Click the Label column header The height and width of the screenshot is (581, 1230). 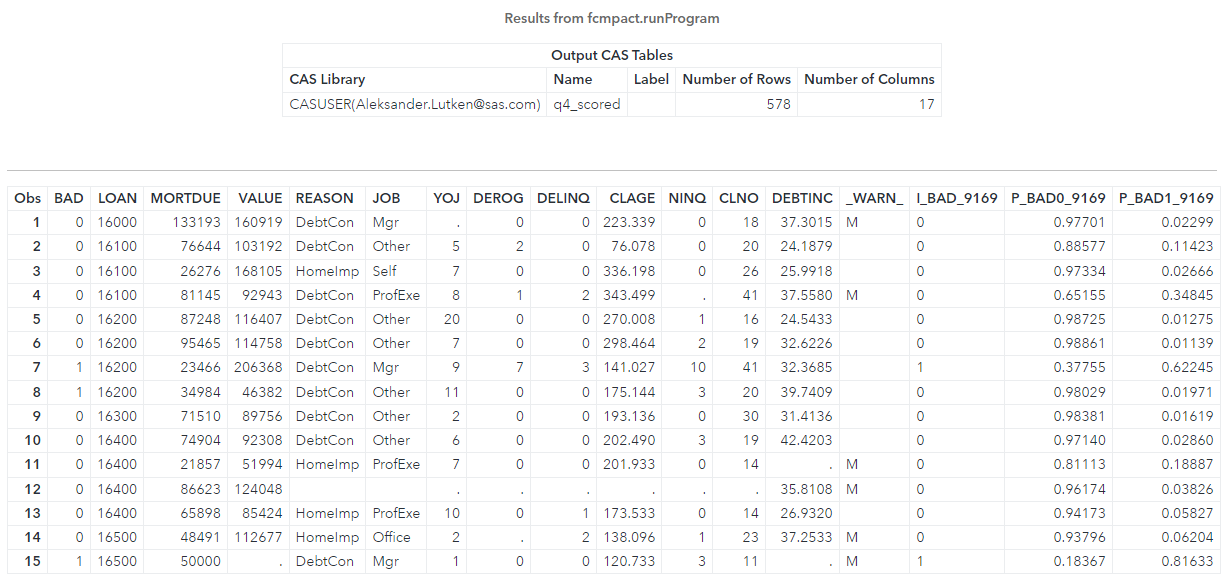click(651, 79)
